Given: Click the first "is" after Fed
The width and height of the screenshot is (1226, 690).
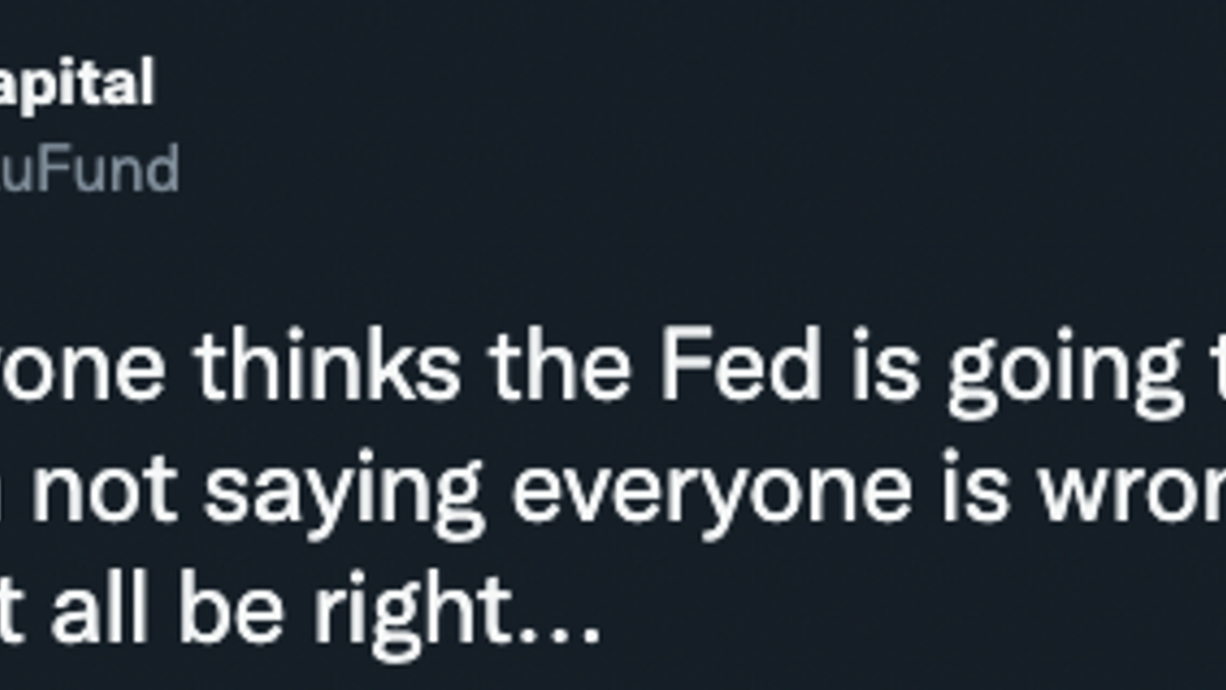Looking at the screenshot, I should pos(885,367).
